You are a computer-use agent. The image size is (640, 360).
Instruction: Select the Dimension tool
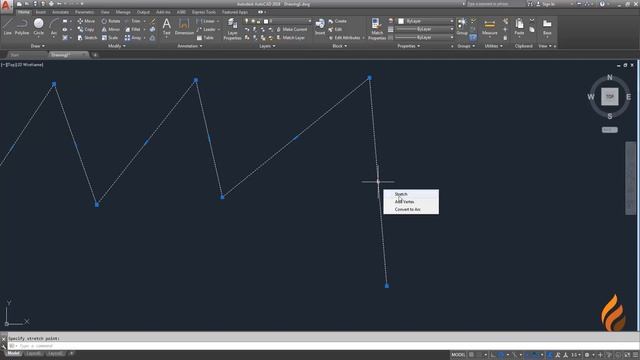[x=184, y=27]
